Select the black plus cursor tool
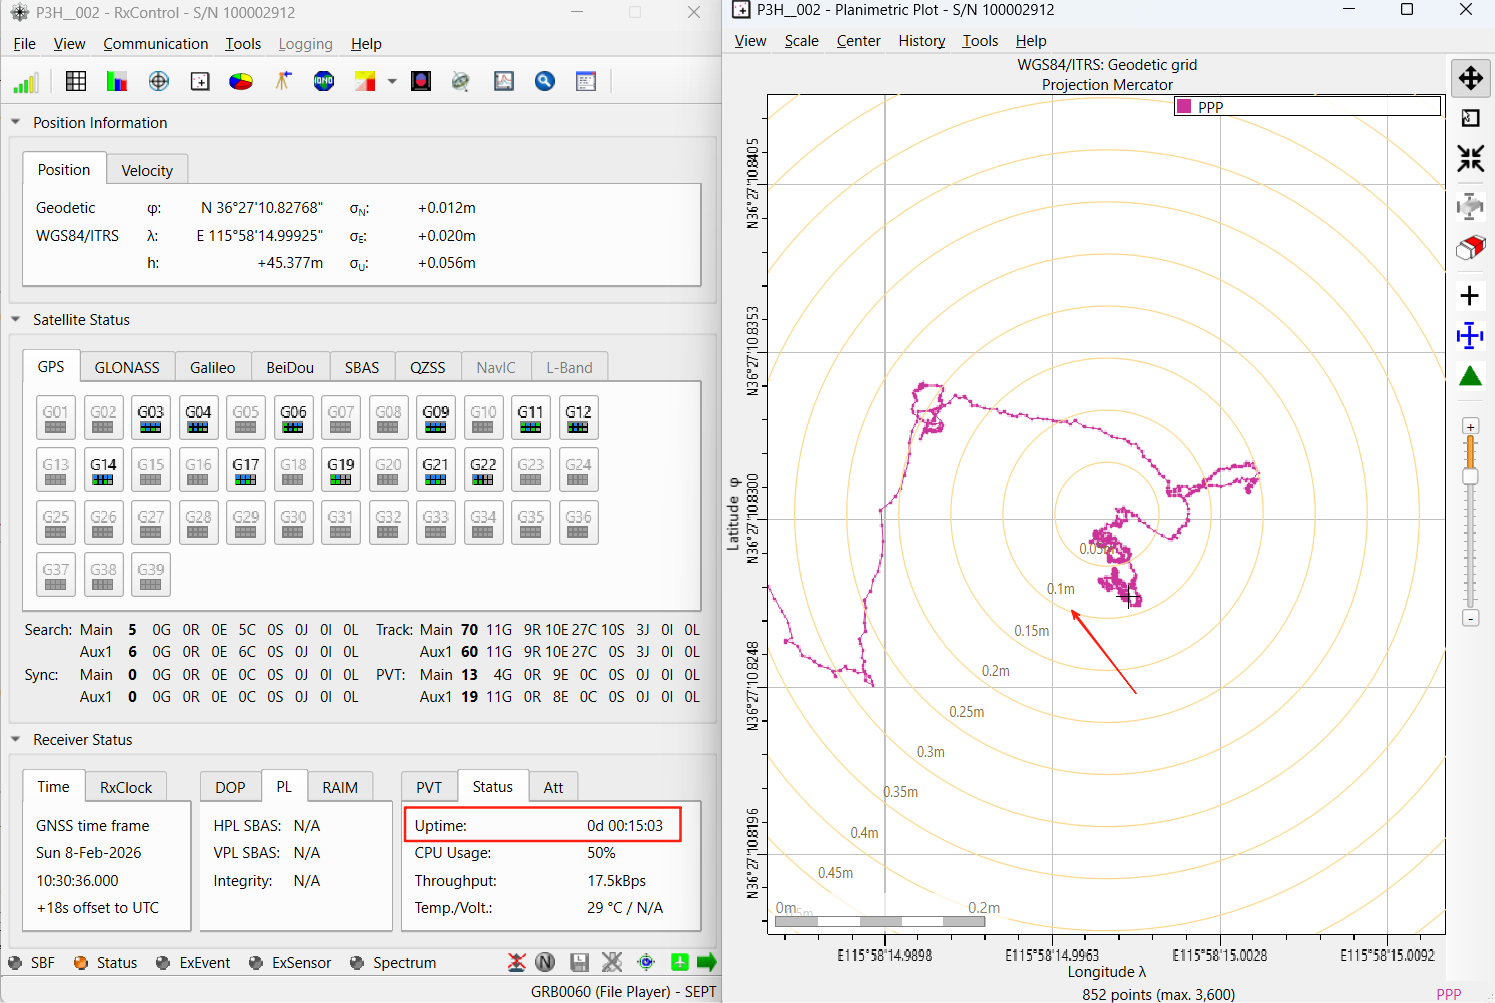The width and height of the screenshot is (1495, 1003). click(x=1470, y=296)
